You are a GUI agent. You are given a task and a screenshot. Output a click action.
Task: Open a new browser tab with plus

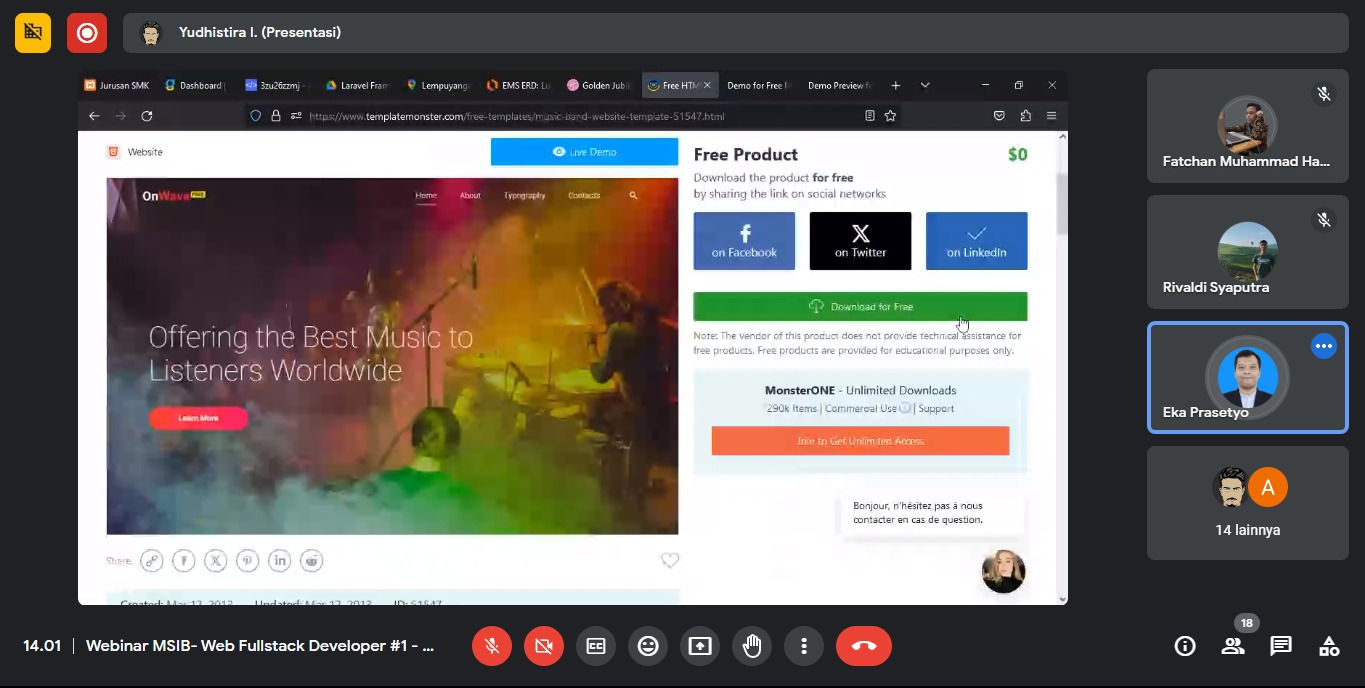895,86
